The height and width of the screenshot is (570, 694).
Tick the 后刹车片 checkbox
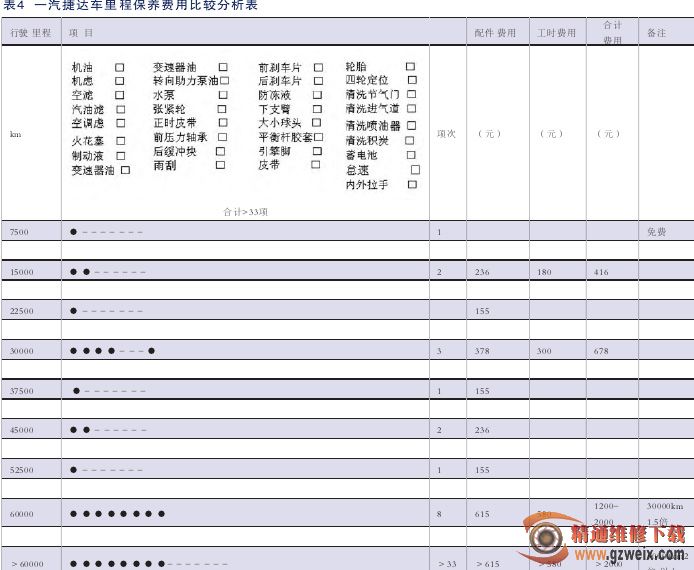click(318, 81)
